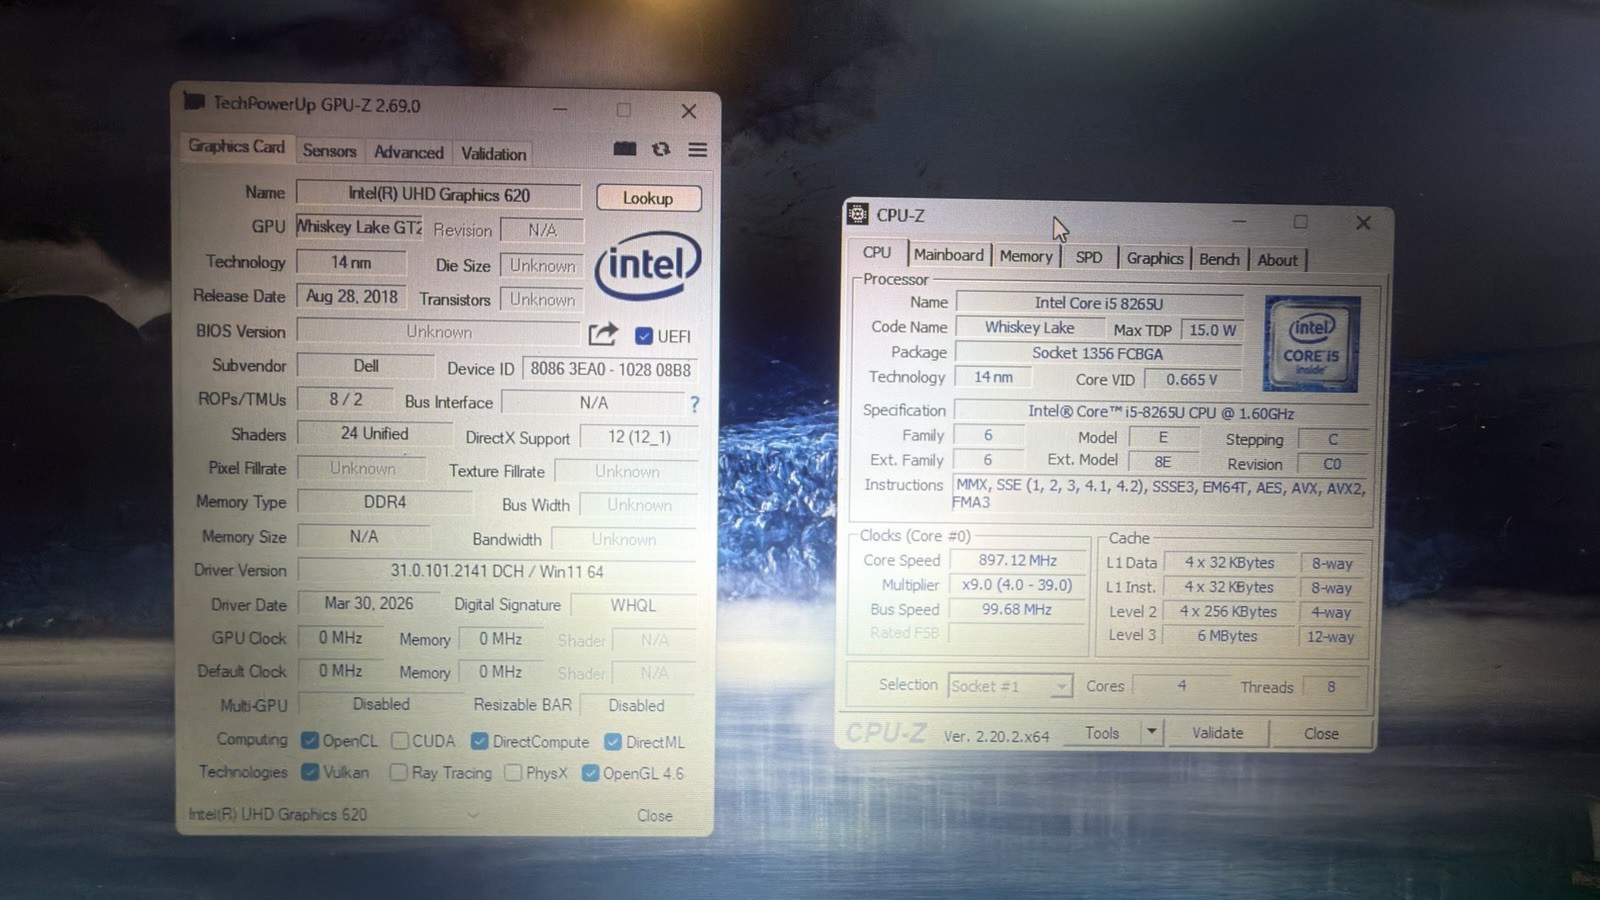
Task: Open the CPU-Z Mainboard tab
Action: [x=948, y=255]
